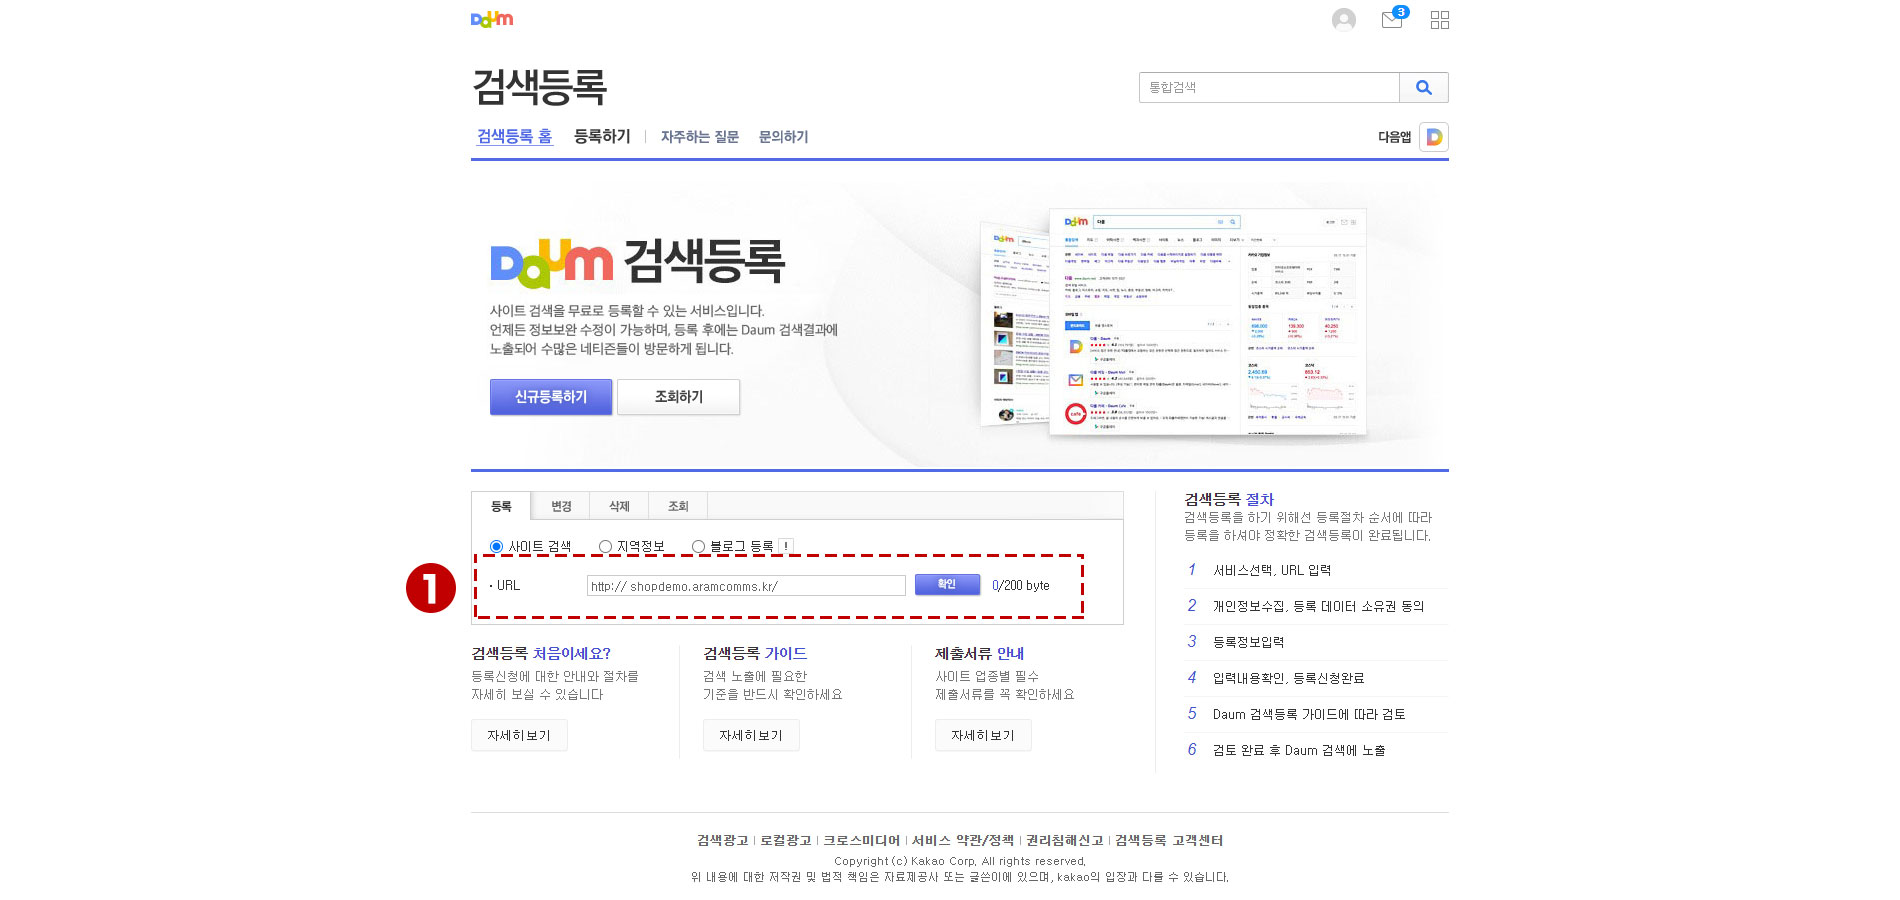Image resolution: width=1900 pixels, height=900 pixels.
Task: Open the 크로스미디어 footer link
Action: tap(861, 840)
